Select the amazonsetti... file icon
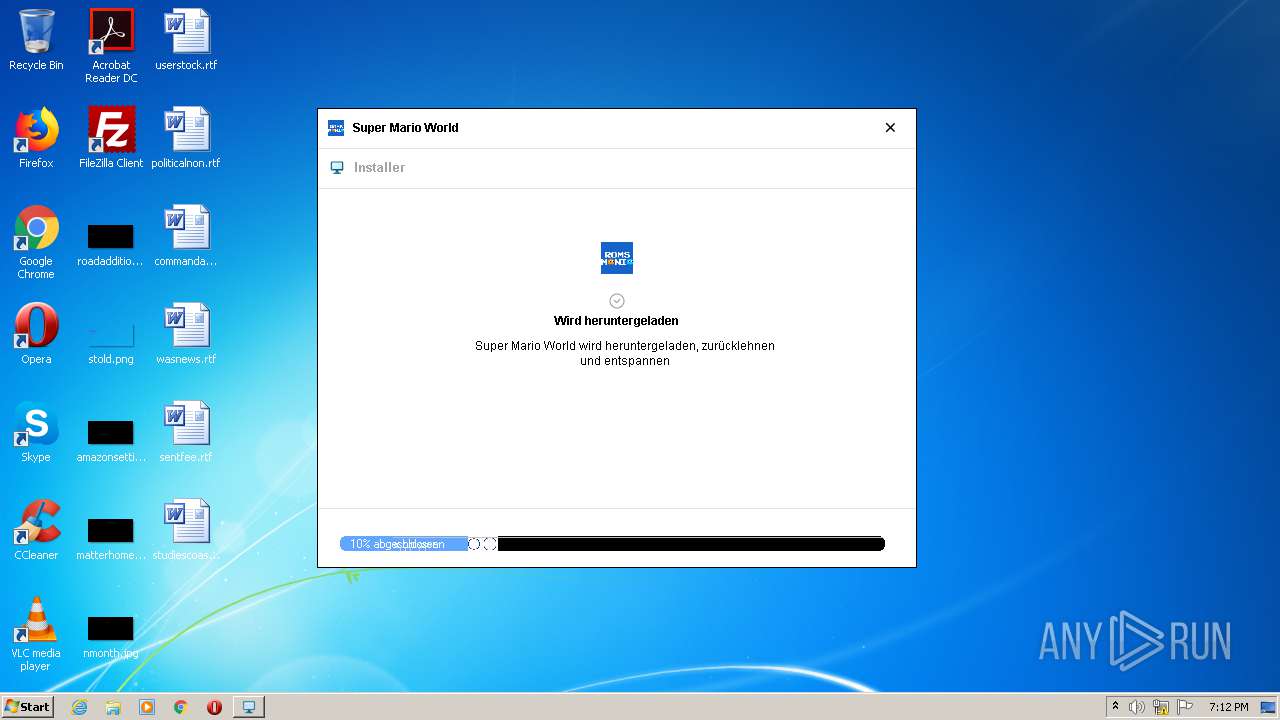 (x=111, y=442)
